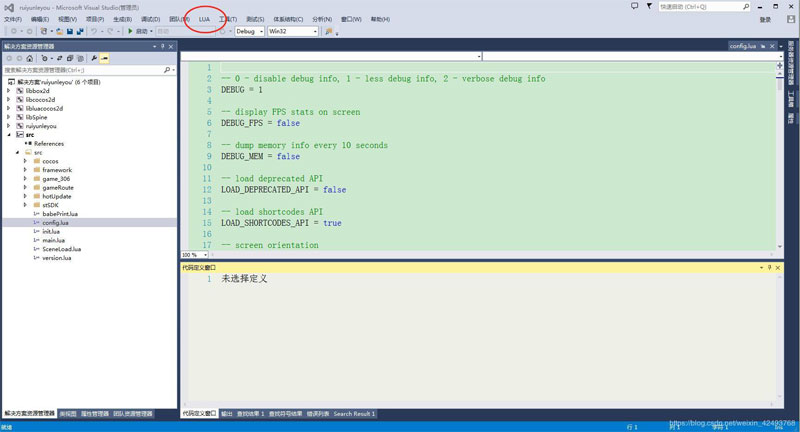Select the libcocos2d project node
Screen dimensions: 800x432
coord(40,99)
